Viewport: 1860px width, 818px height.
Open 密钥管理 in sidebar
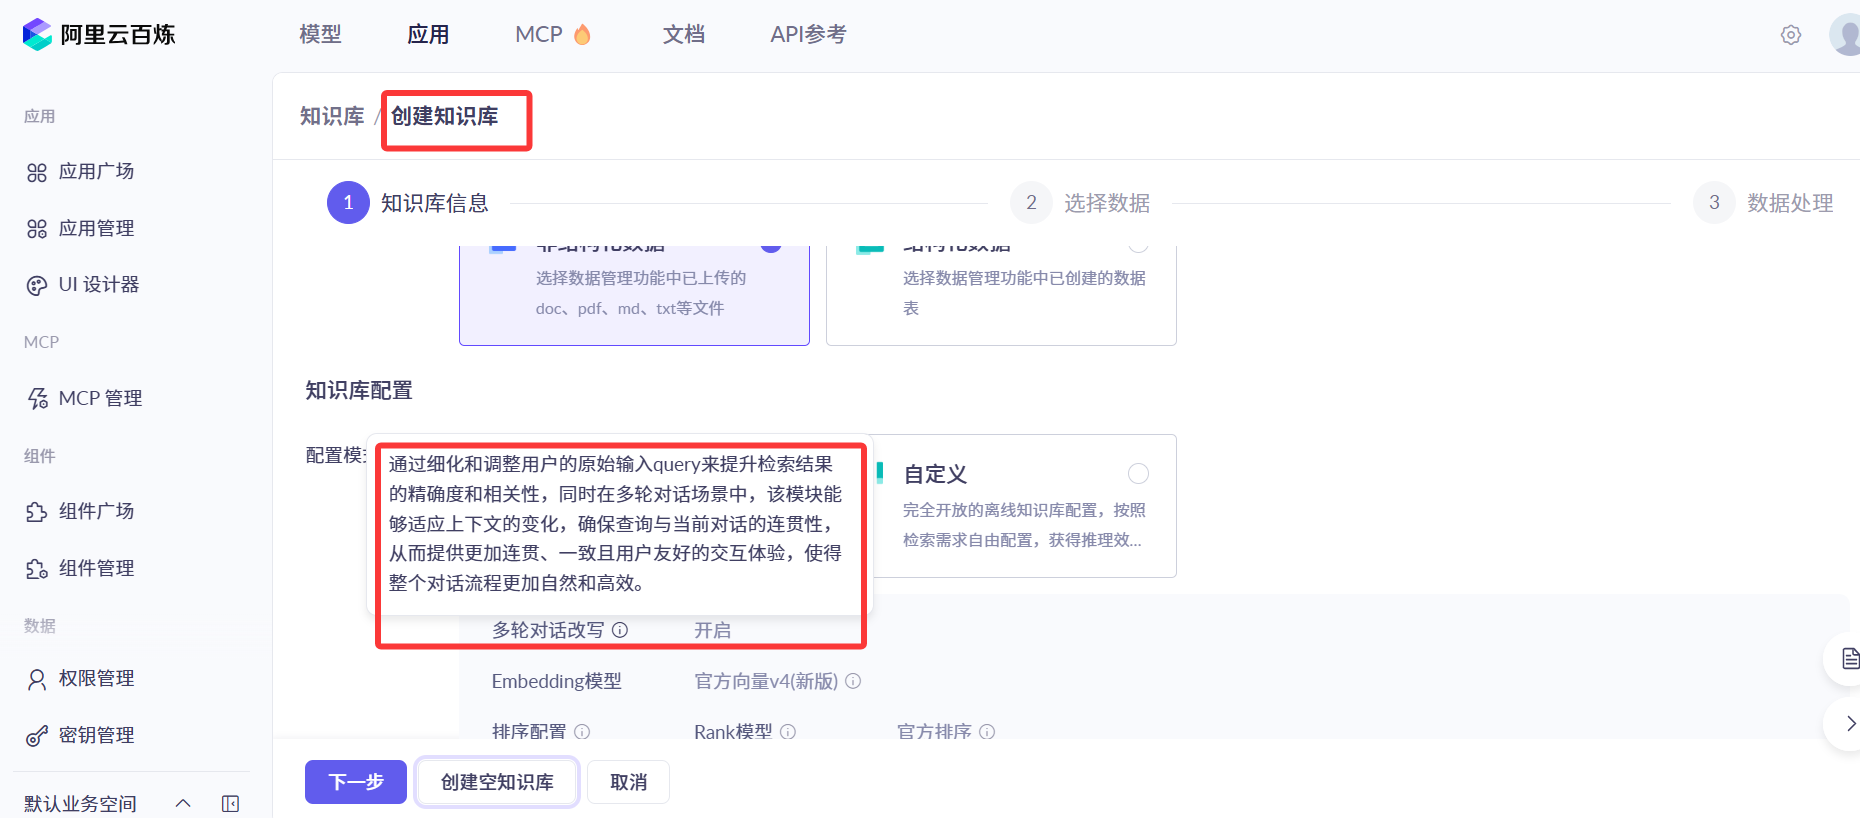(96, 735)
